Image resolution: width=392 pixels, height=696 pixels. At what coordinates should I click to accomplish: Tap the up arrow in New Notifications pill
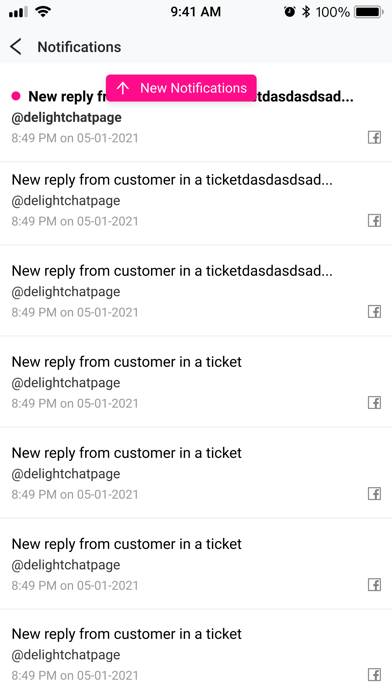coord(123,88)
